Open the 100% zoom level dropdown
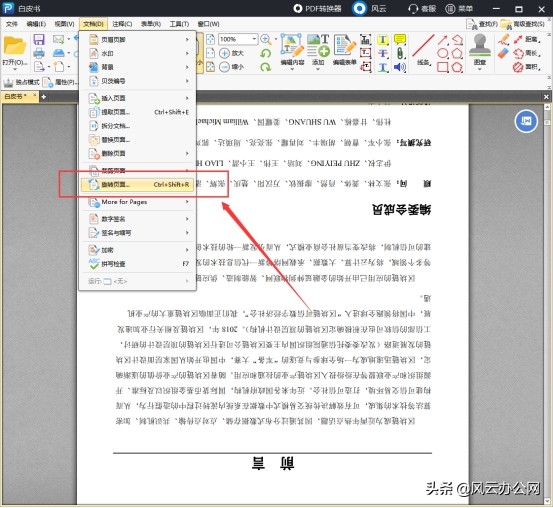The width and height of the screenshot is (553, 508). point(254,39)
